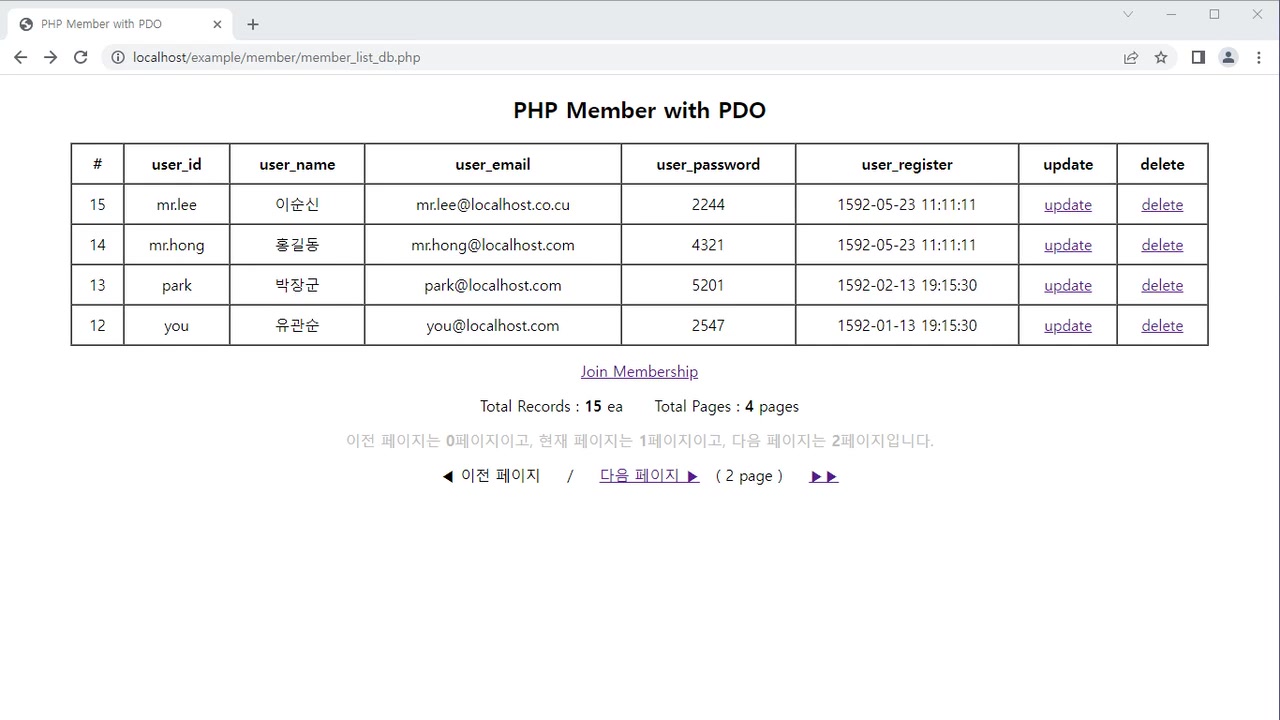The width and height of the screenshot is (1280, 720).
Task: Open the Join Membership link
Action: pos(639,372)
